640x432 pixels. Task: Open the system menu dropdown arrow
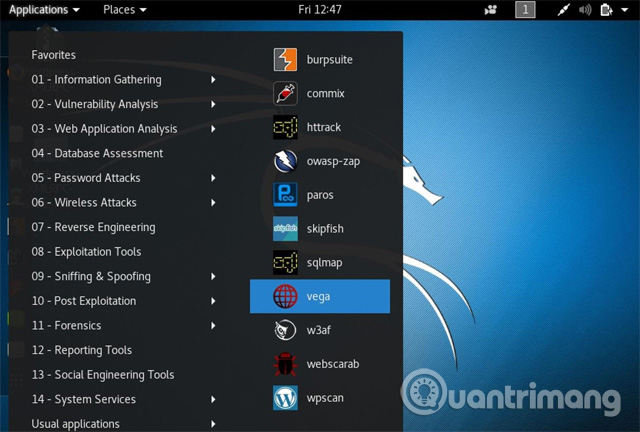pyautogui.click(x=624, y=10)
